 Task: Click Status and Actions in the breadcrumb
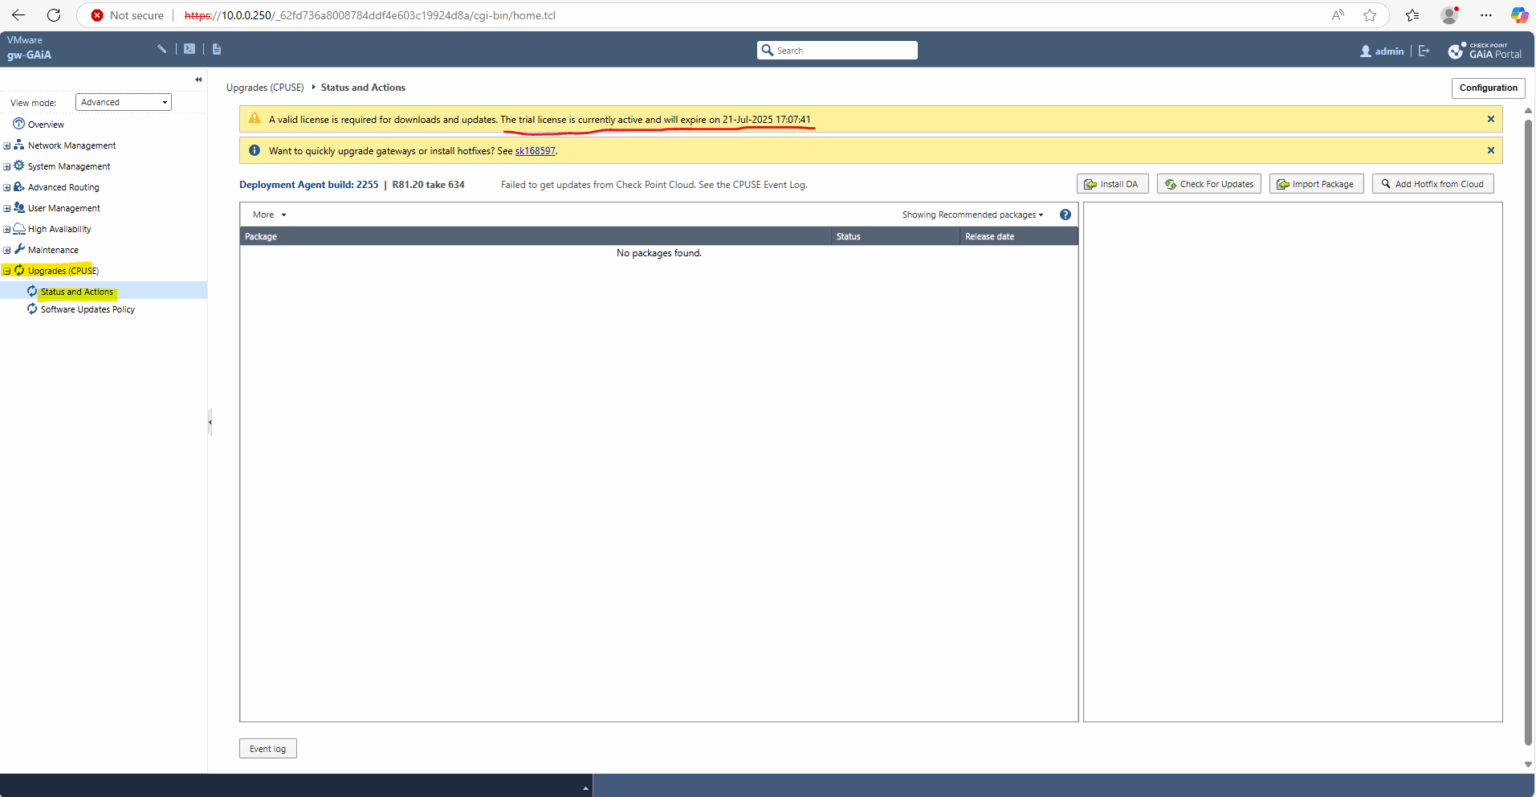(x=362, y=87)
